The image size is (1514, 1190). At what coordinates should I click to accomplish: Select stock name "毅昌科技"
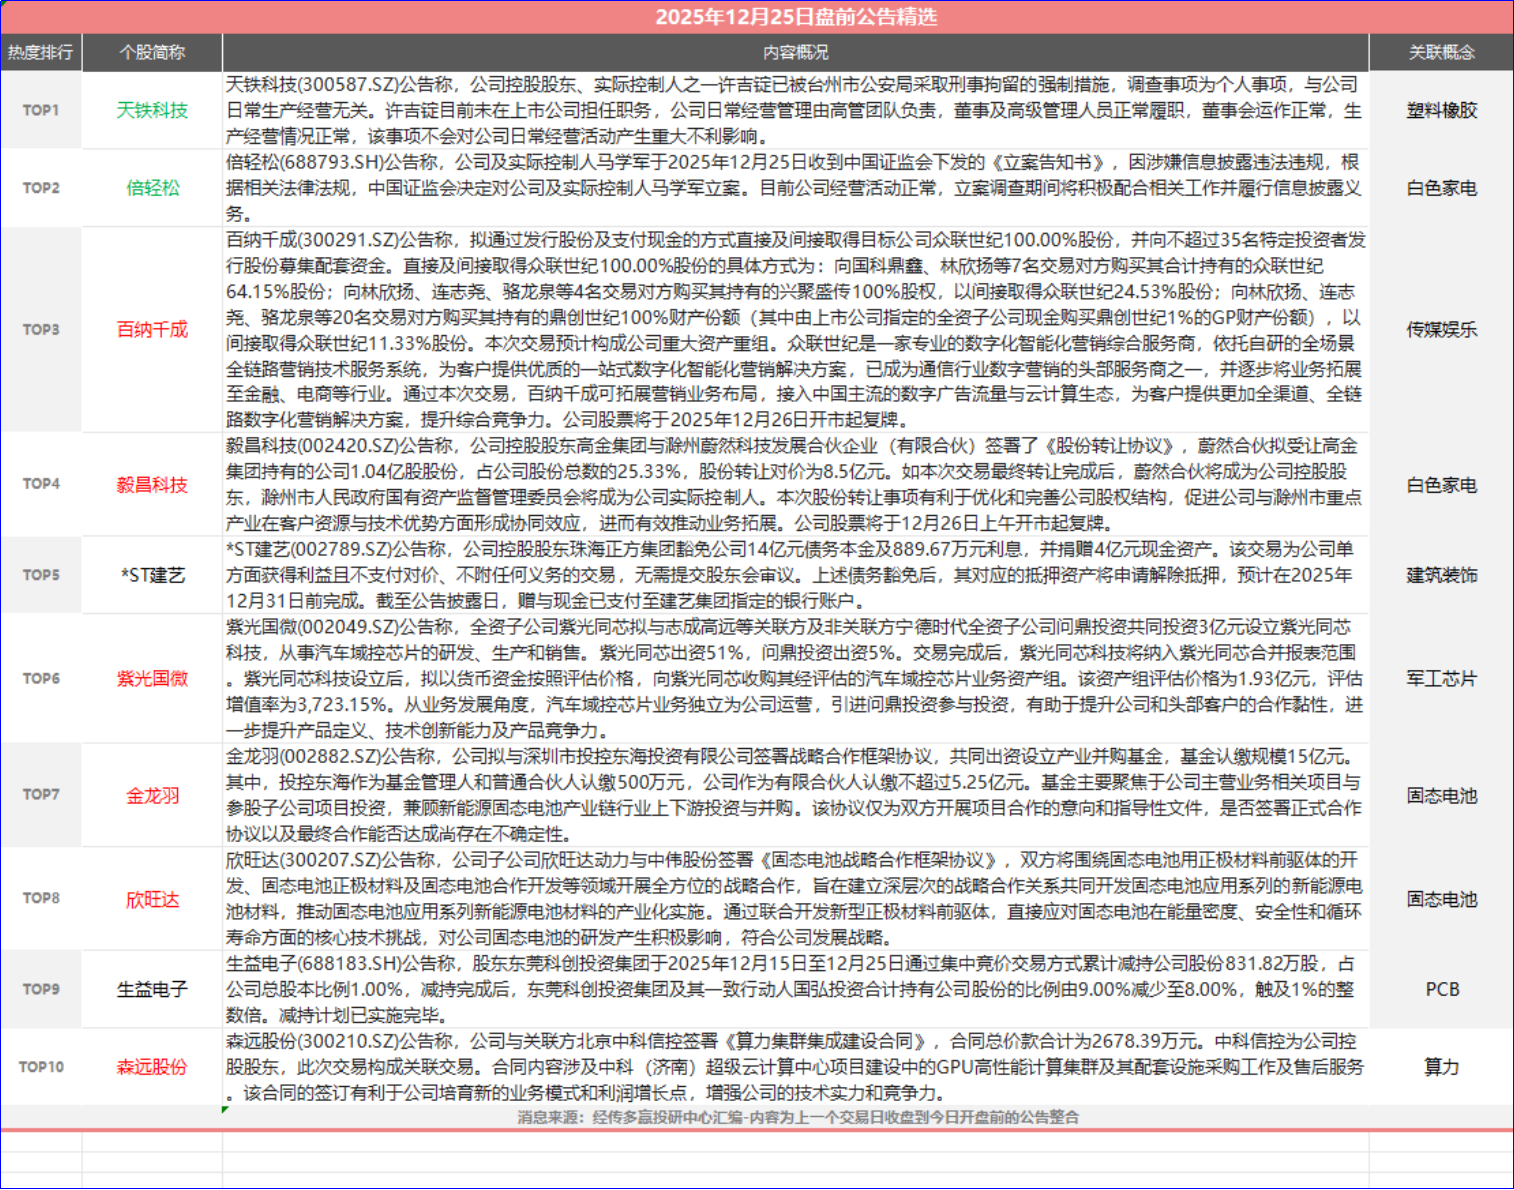point(152,484)
